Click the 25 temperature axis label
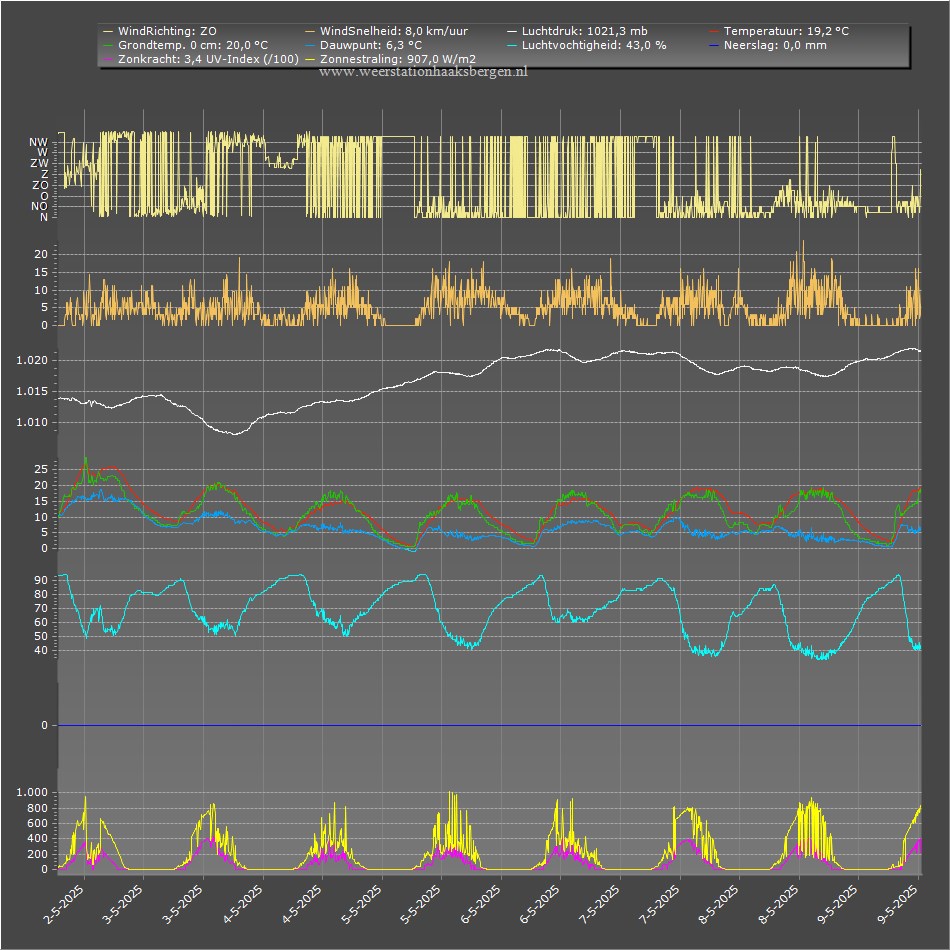The image size is (950, 950). [41, 469]
